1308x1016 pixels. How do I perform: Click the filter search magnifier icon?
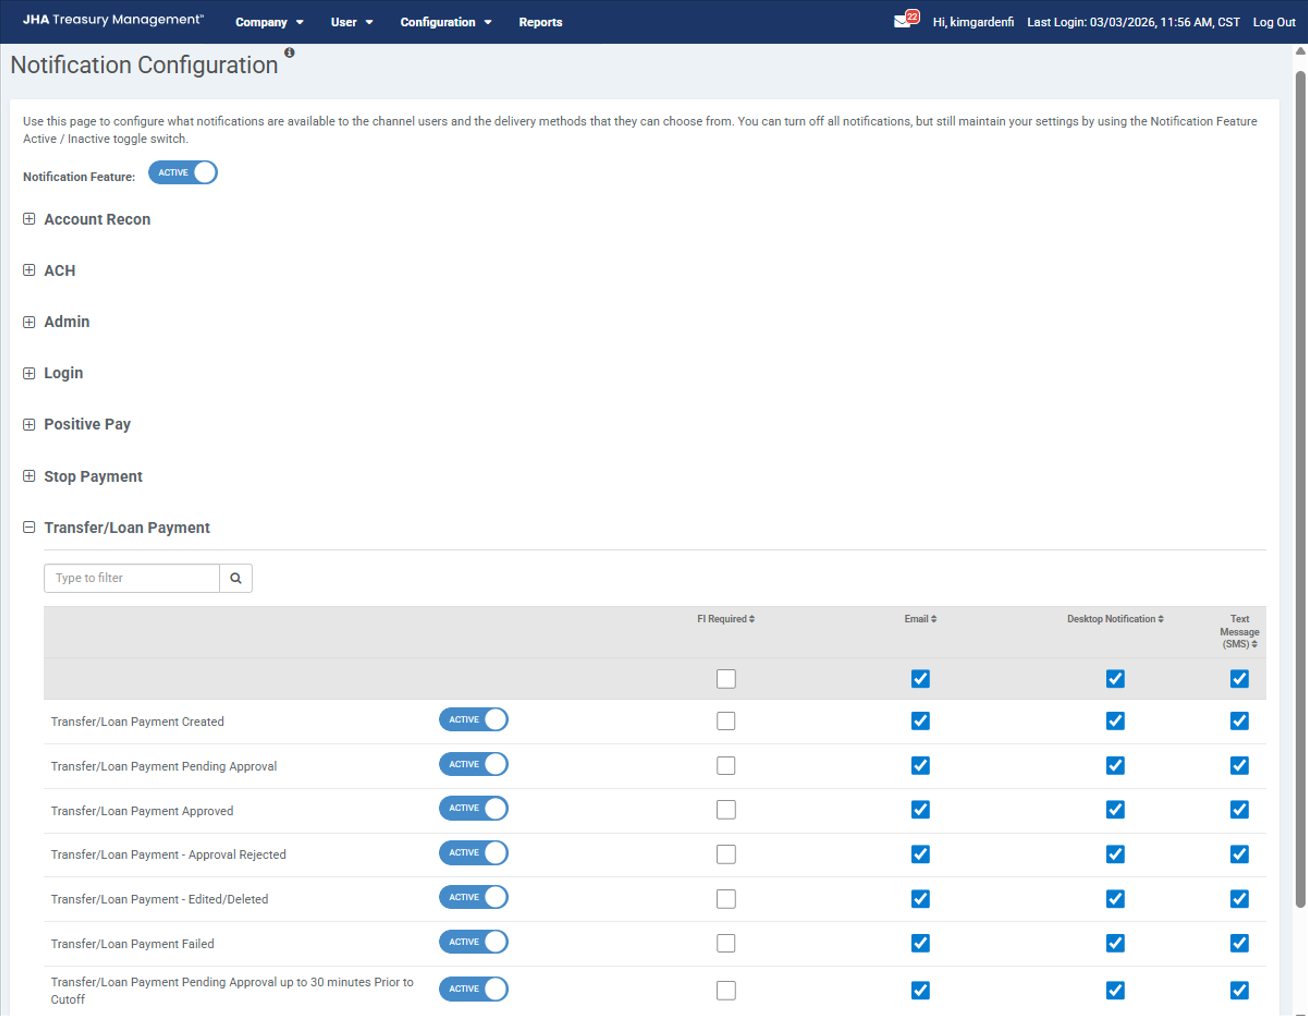point(236,578)
